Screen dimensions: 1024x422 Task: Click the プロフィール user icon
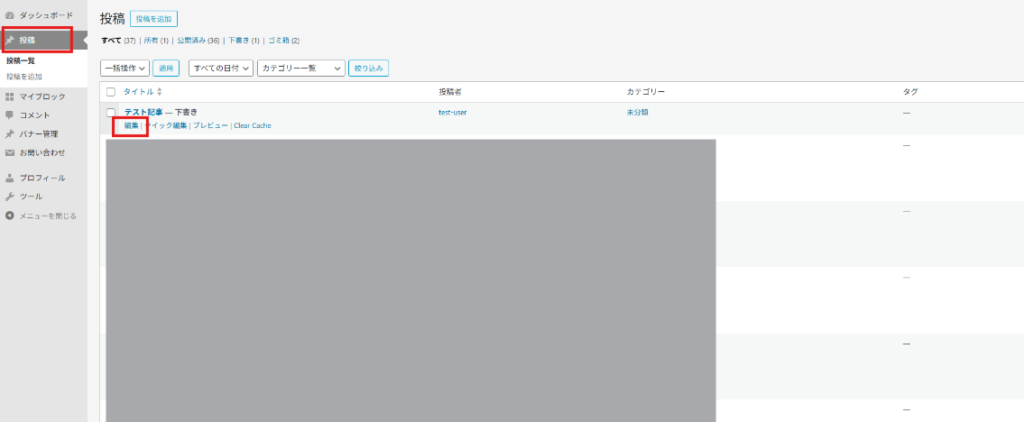[x=9, y=178]
